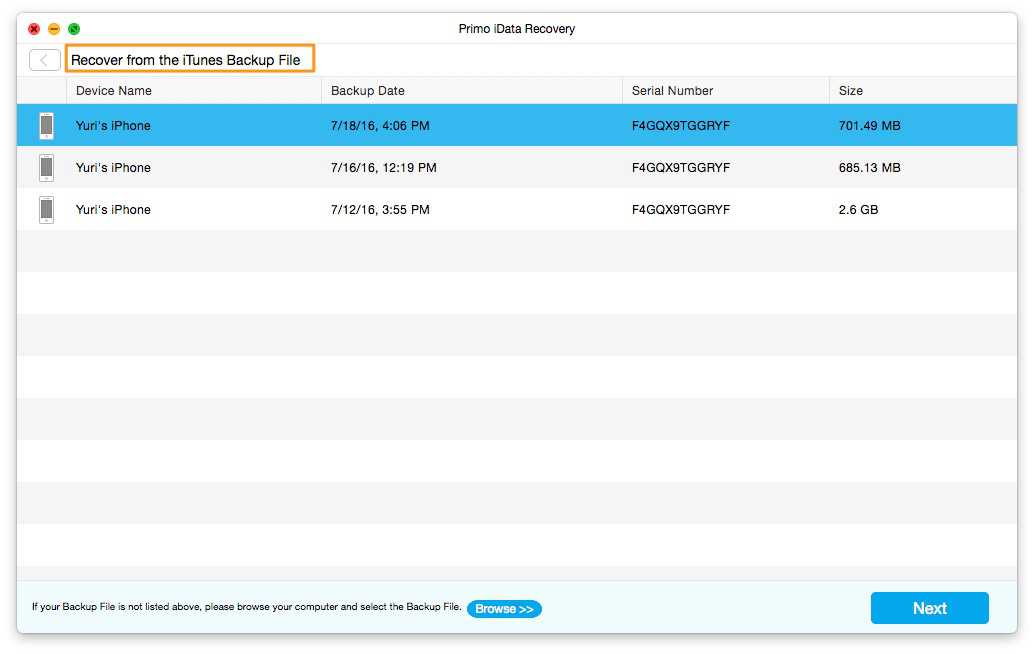Sort by Backup Date column header
Screen dimensions: 1034x654
(367, 91)
